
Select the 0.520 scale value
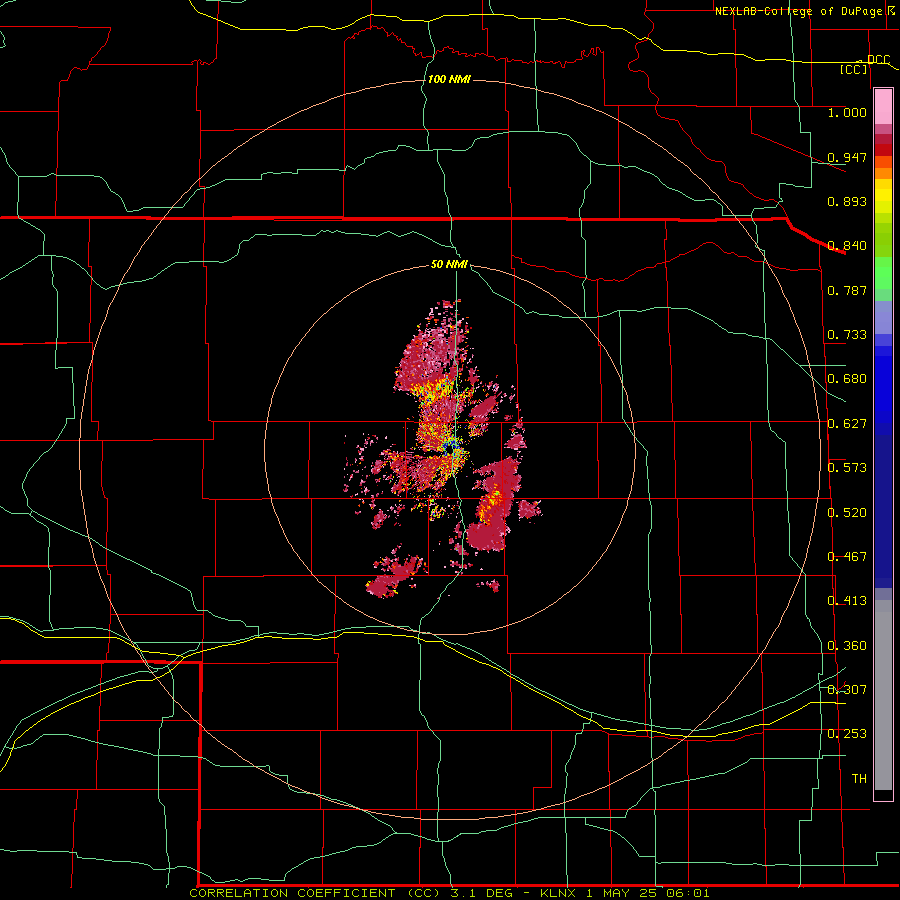[847, 513]
